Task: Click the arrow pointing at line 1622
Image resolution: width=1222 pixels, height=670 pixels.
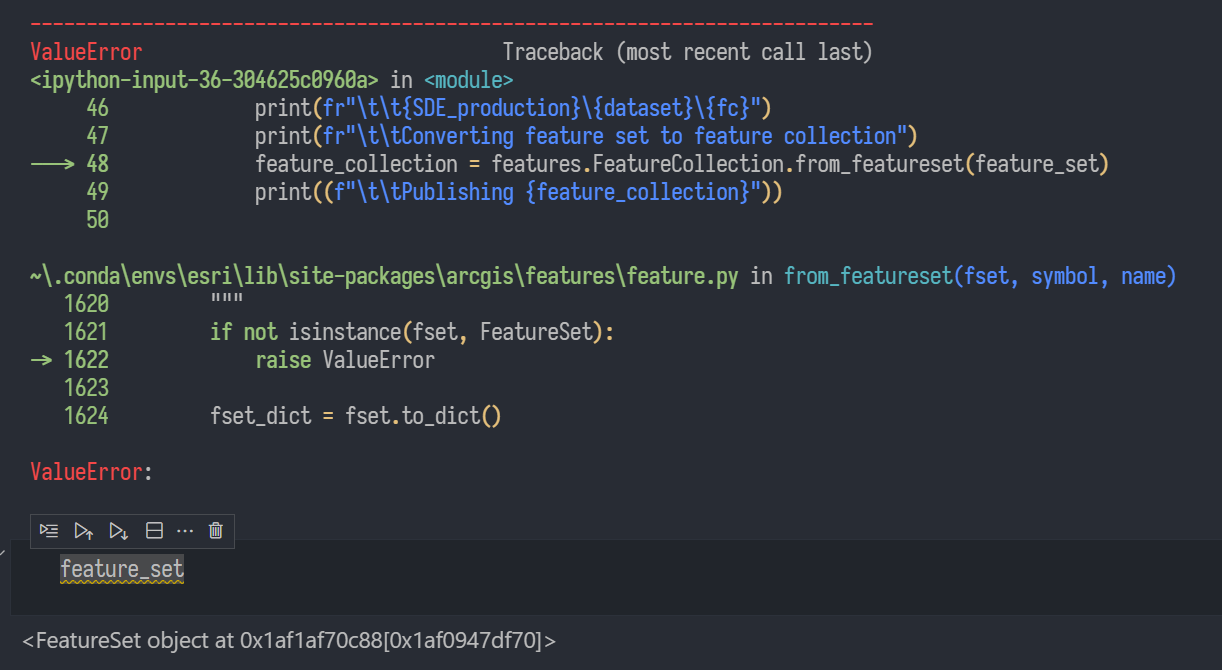Action: click(42, 360)
